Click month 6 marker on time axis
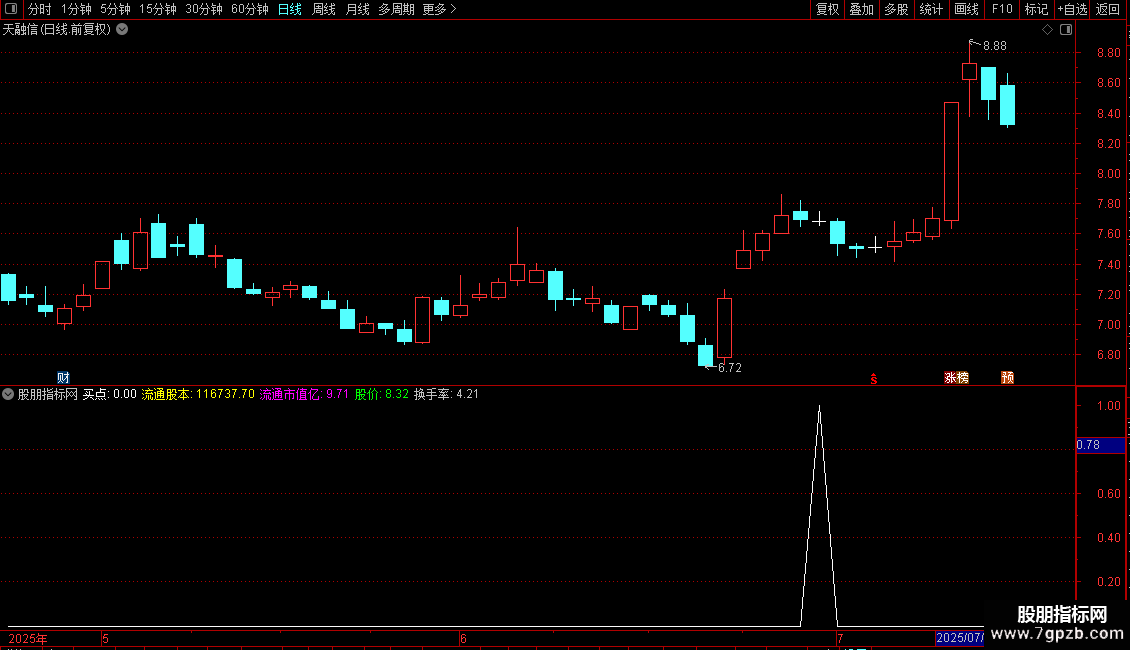Screen dimensions: 1130x650 tap(463, 638)
